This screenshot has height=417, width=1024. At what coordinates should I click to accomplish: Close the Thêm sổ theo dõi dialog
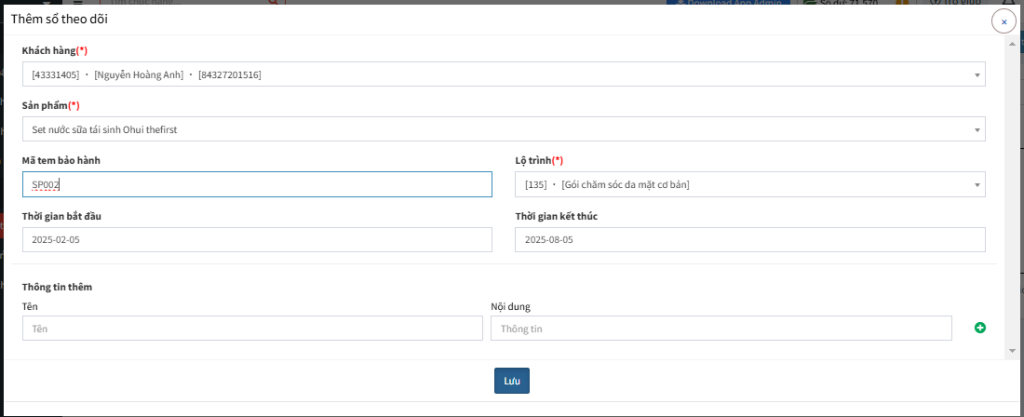click(x=1004, y=22)
